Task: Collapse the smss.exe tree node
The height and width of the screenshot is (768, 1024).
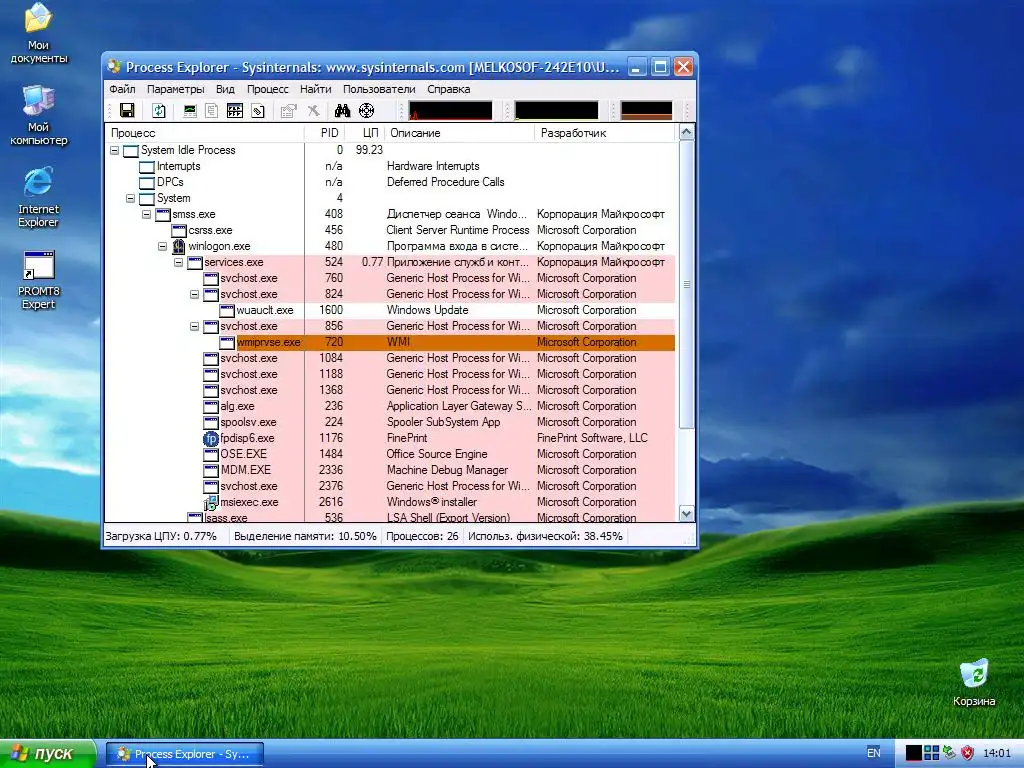Action: tap(146, 214)
